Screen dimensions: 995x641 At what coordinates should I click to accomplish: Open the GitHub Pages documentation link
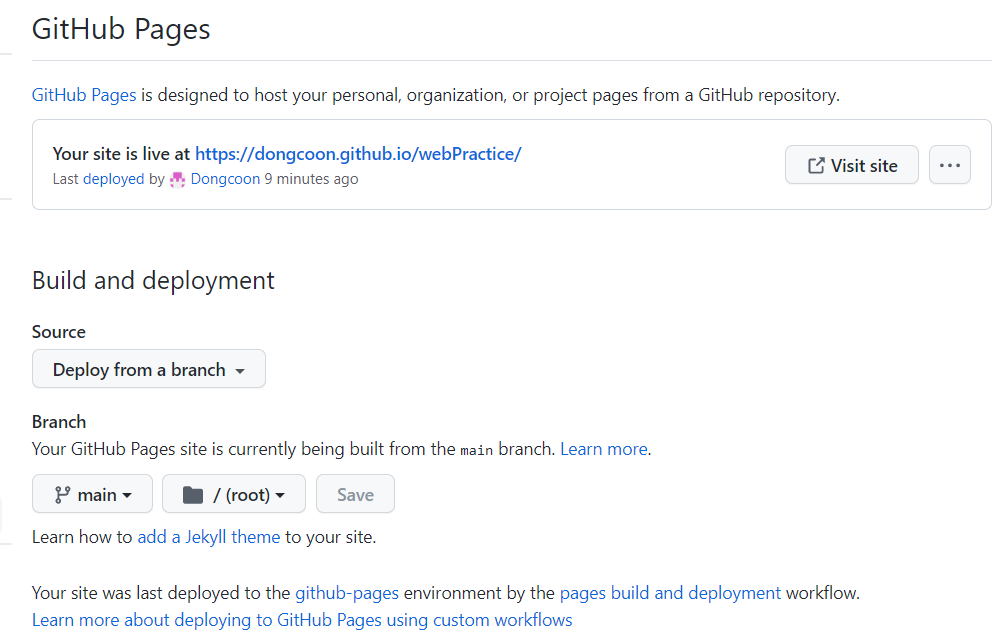[x=84, y=95]
